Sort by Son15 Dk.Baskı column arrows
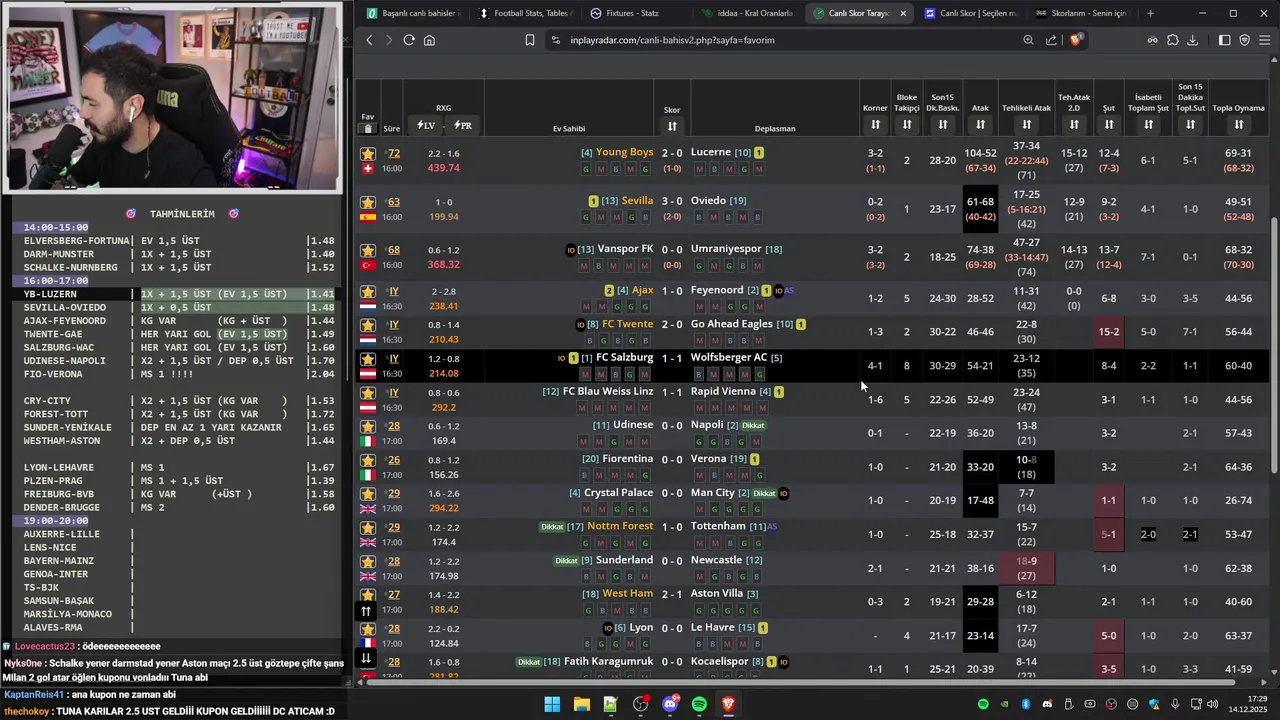The width and height of the screenshot is (1280, 720). (x=943, y=124)
